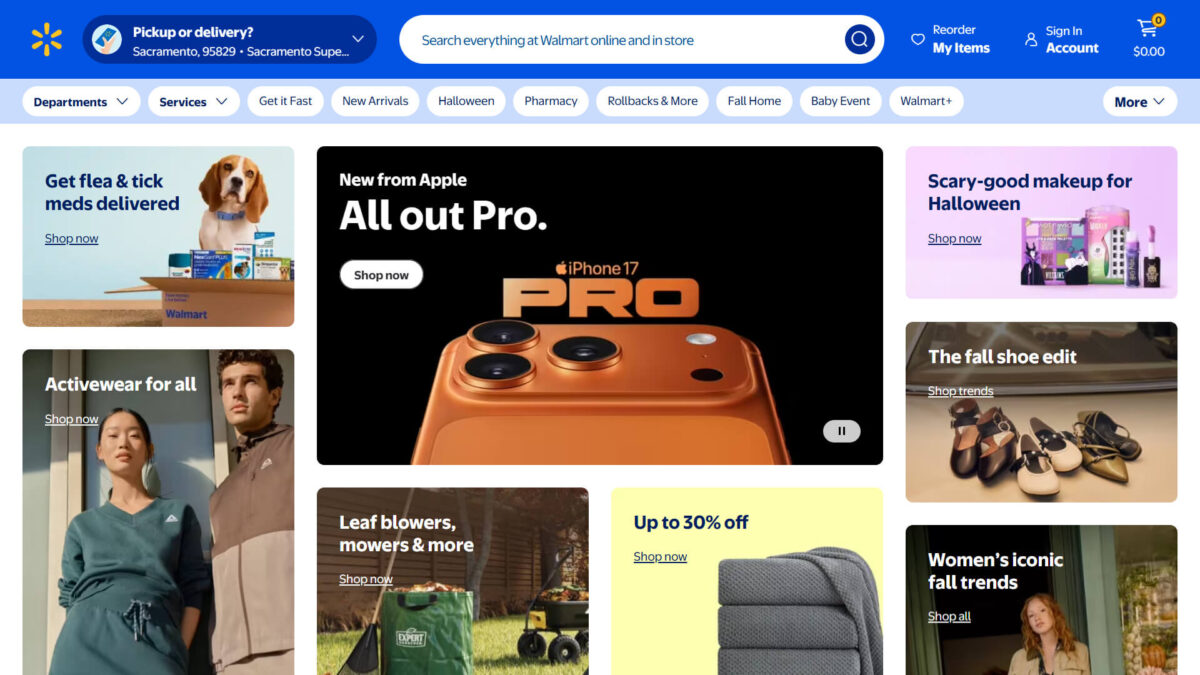Click Shop all under Women's iconic fall trends
Image resolution: width=1200 pixels, height=675 pixels.
pos(949,617)
